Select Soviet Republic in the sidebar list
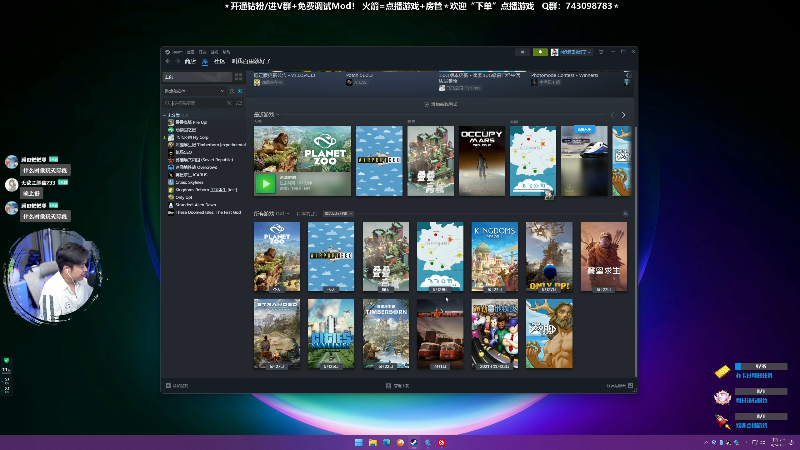This screenshot has width=800, height=450. [x=204, y=160]
